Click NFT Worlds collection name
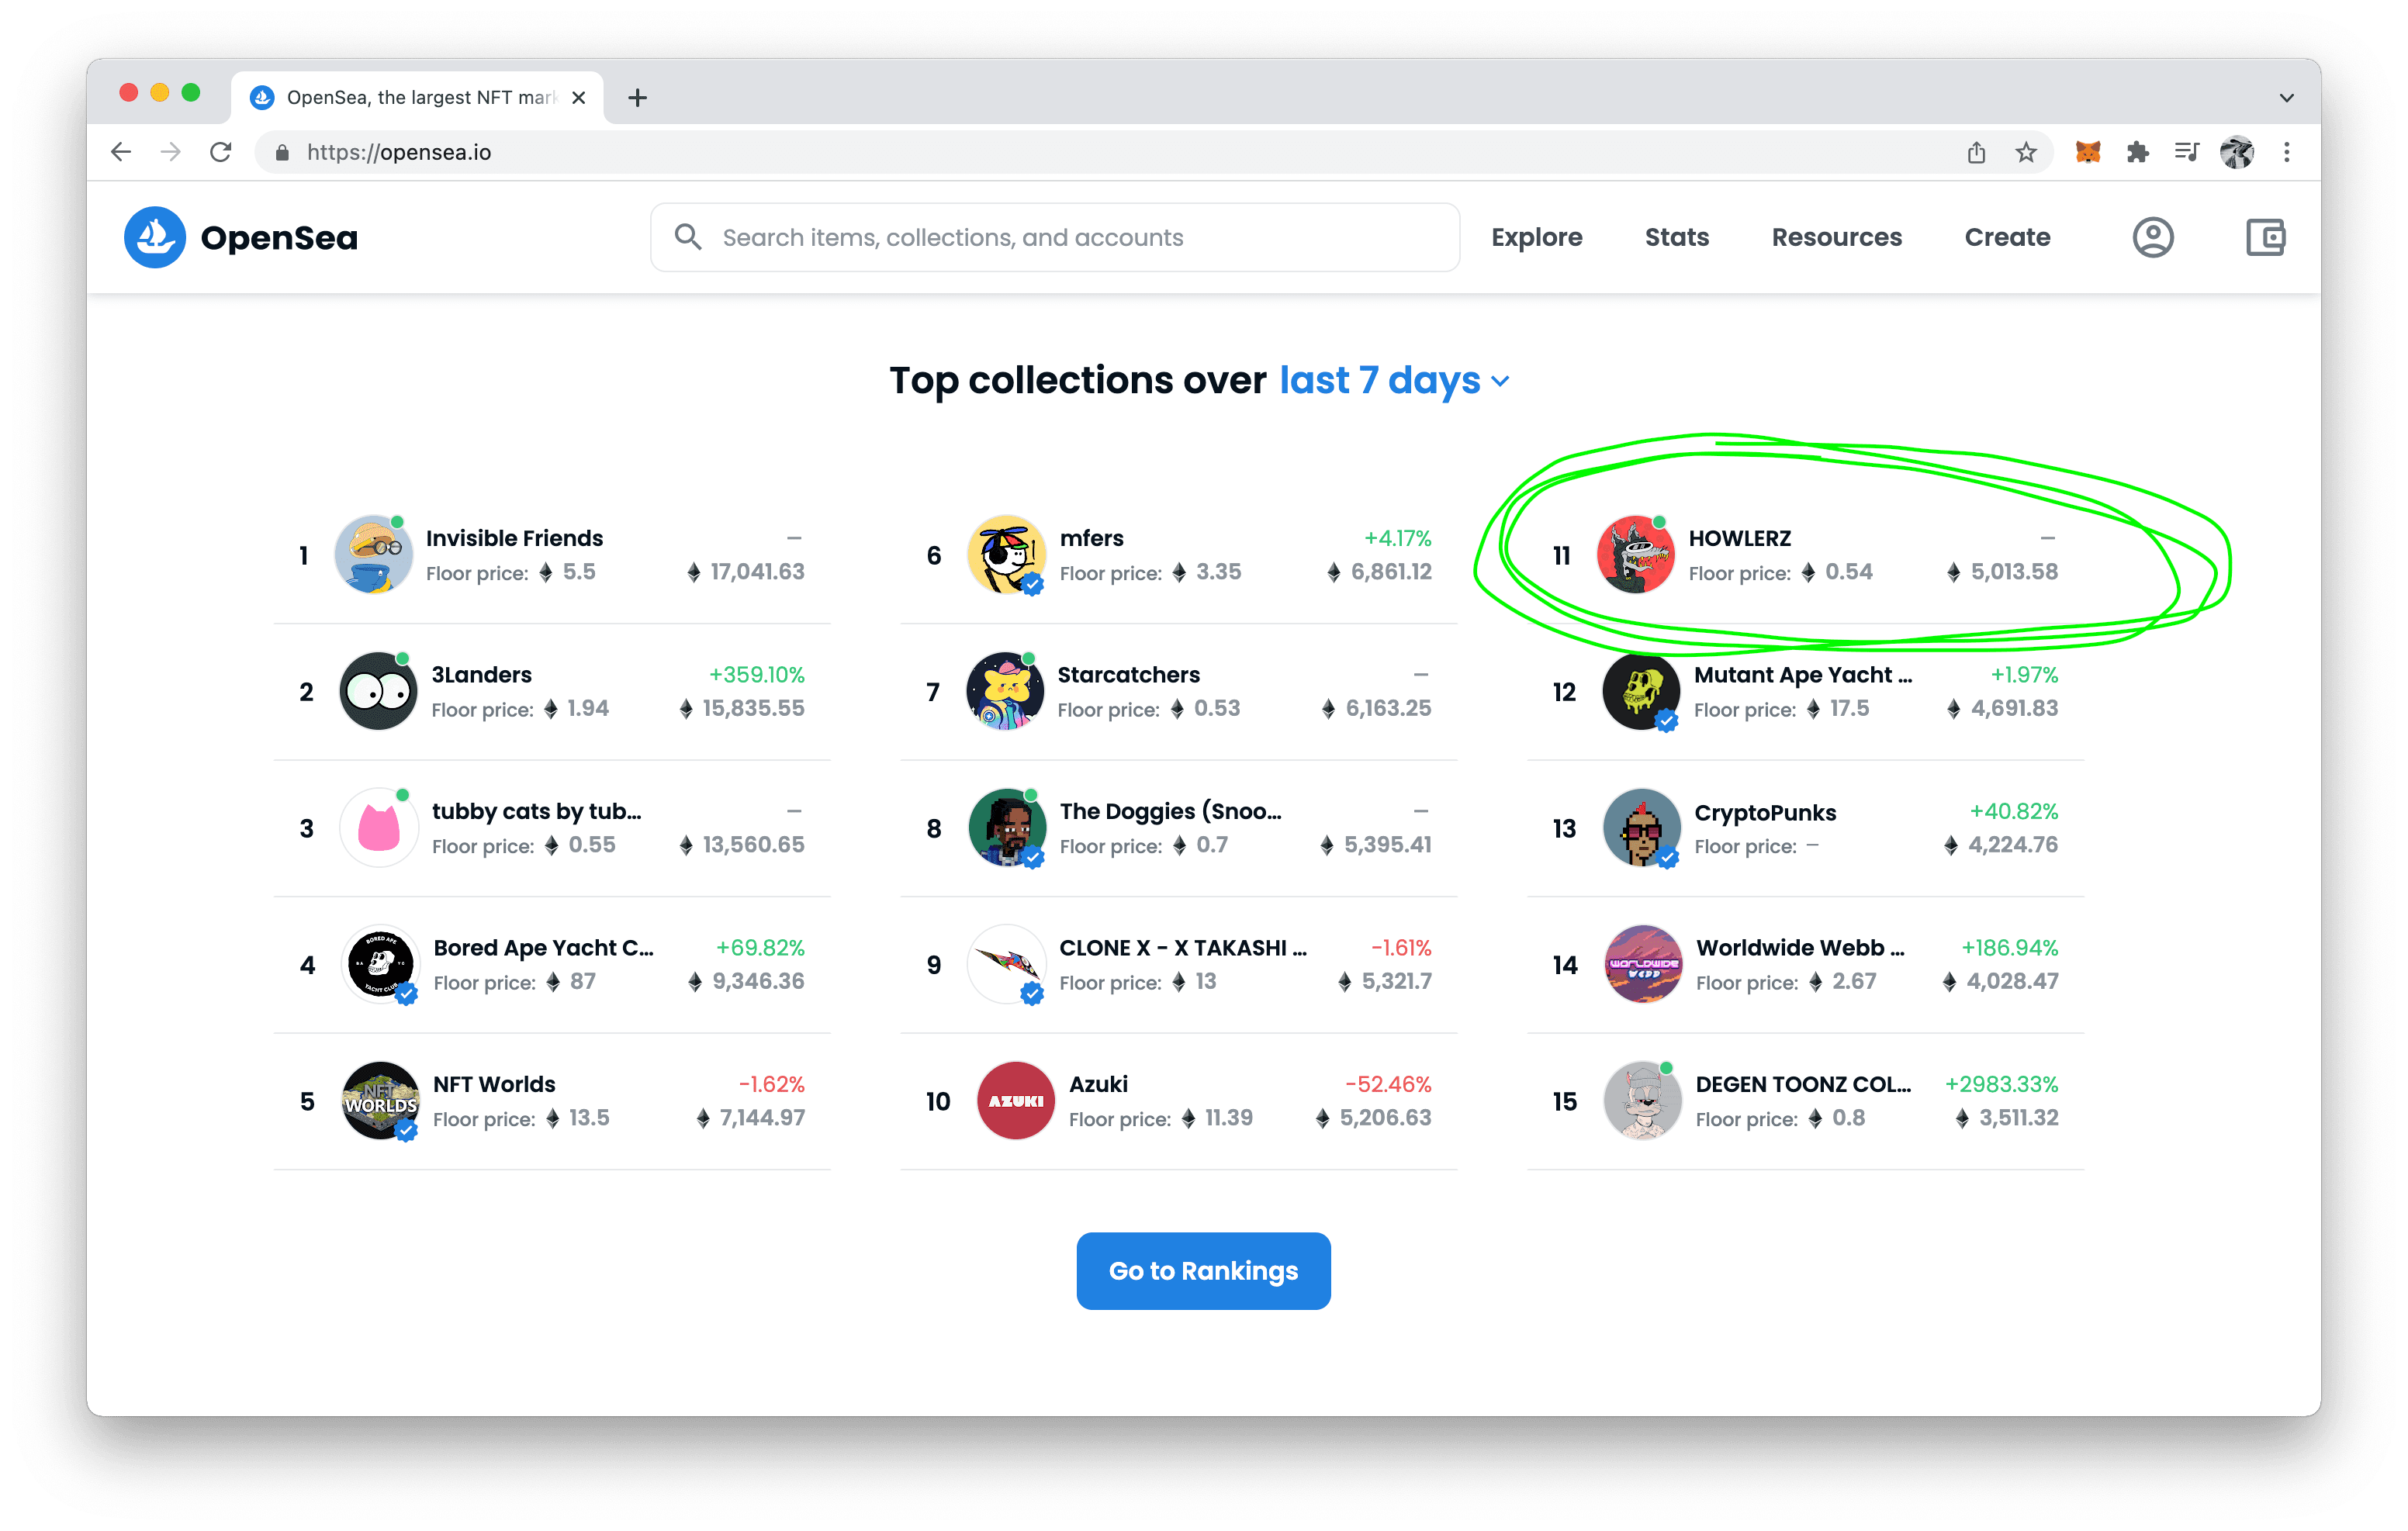Viewport: 2408px width, 1531px height. coord(494,1084)
